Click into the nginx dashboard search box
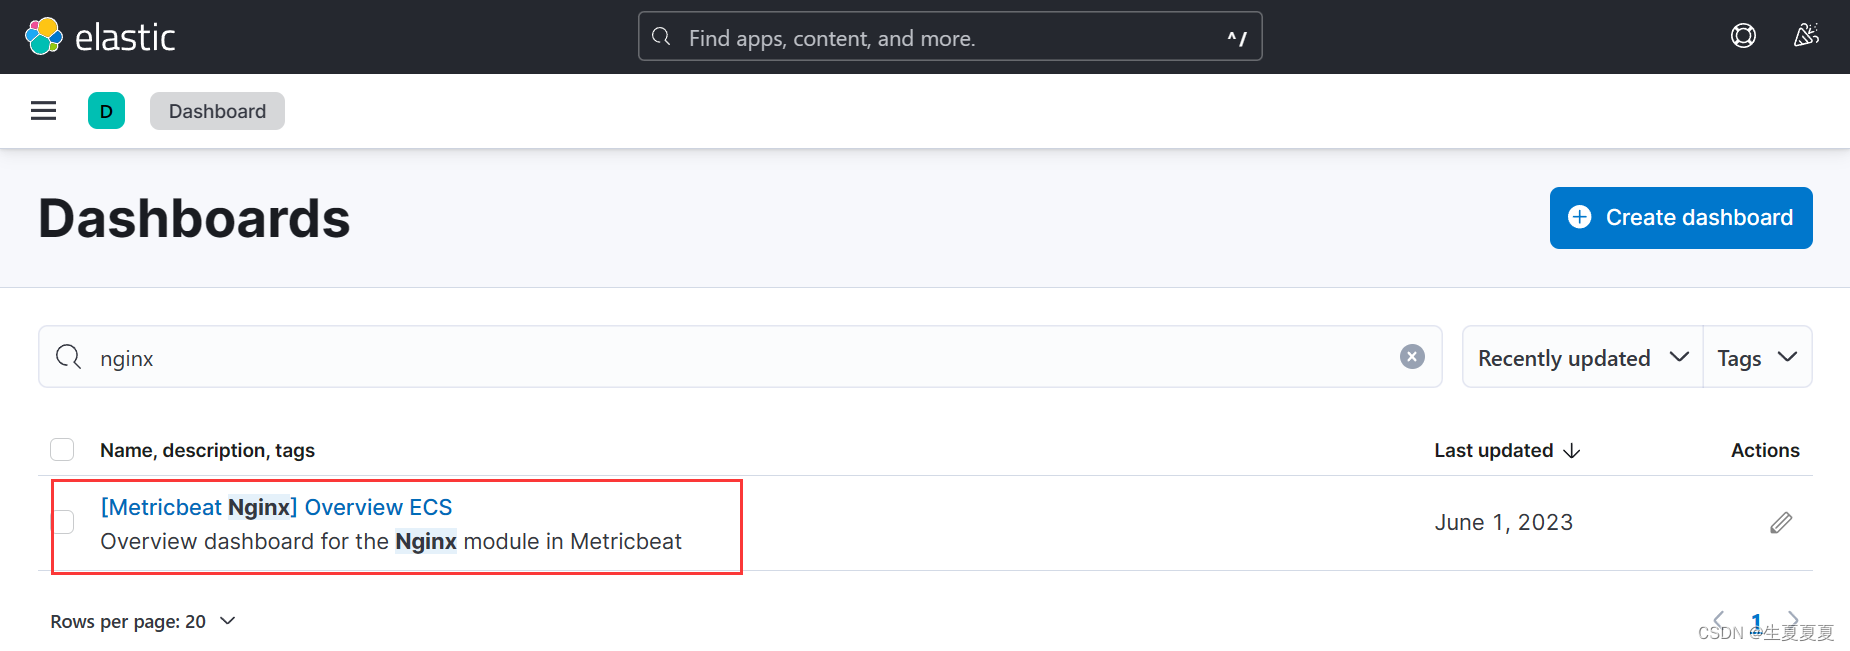The height and width of the screenshot is (651, 1850). pyautogui.click(x=740, y=357)
